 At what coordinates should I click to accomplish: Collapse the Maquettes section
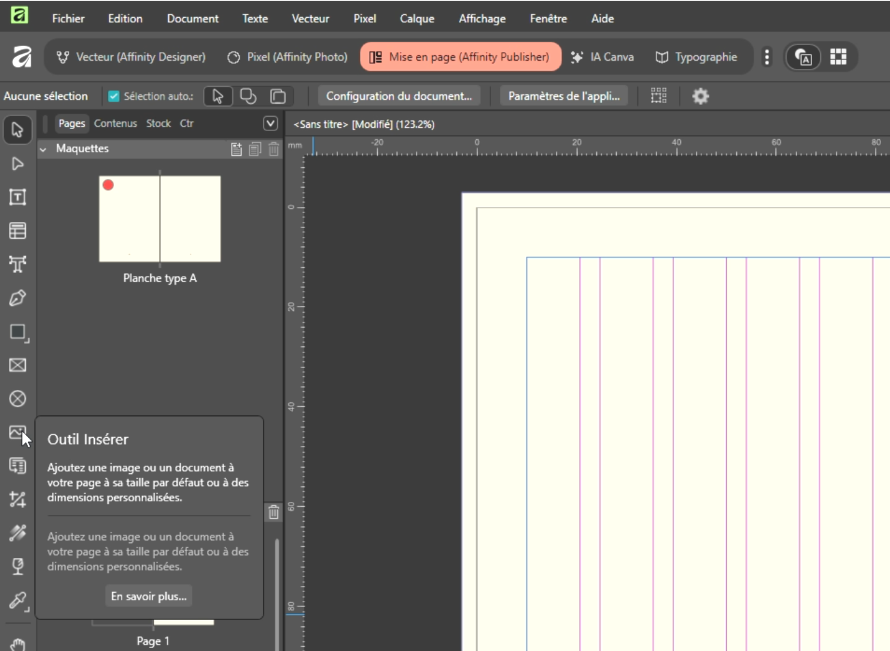coord(43,149)
